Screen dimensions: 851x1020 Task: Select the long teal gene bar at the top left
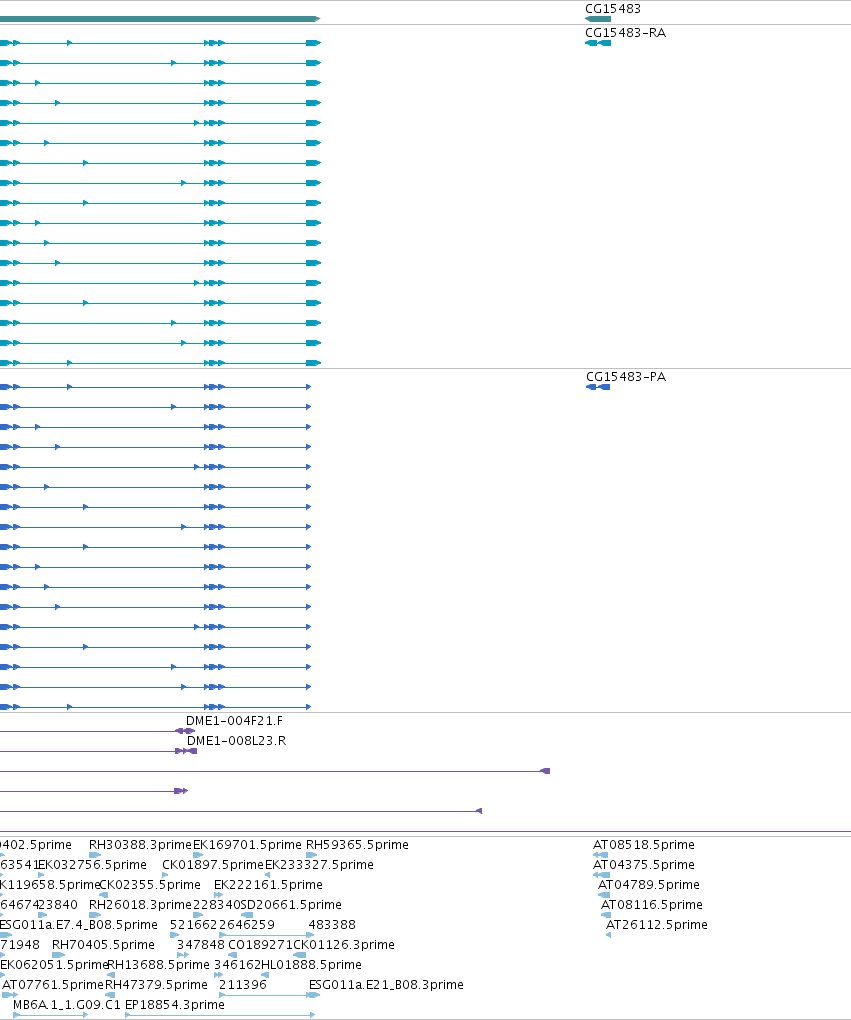click(x=160, y=19)
